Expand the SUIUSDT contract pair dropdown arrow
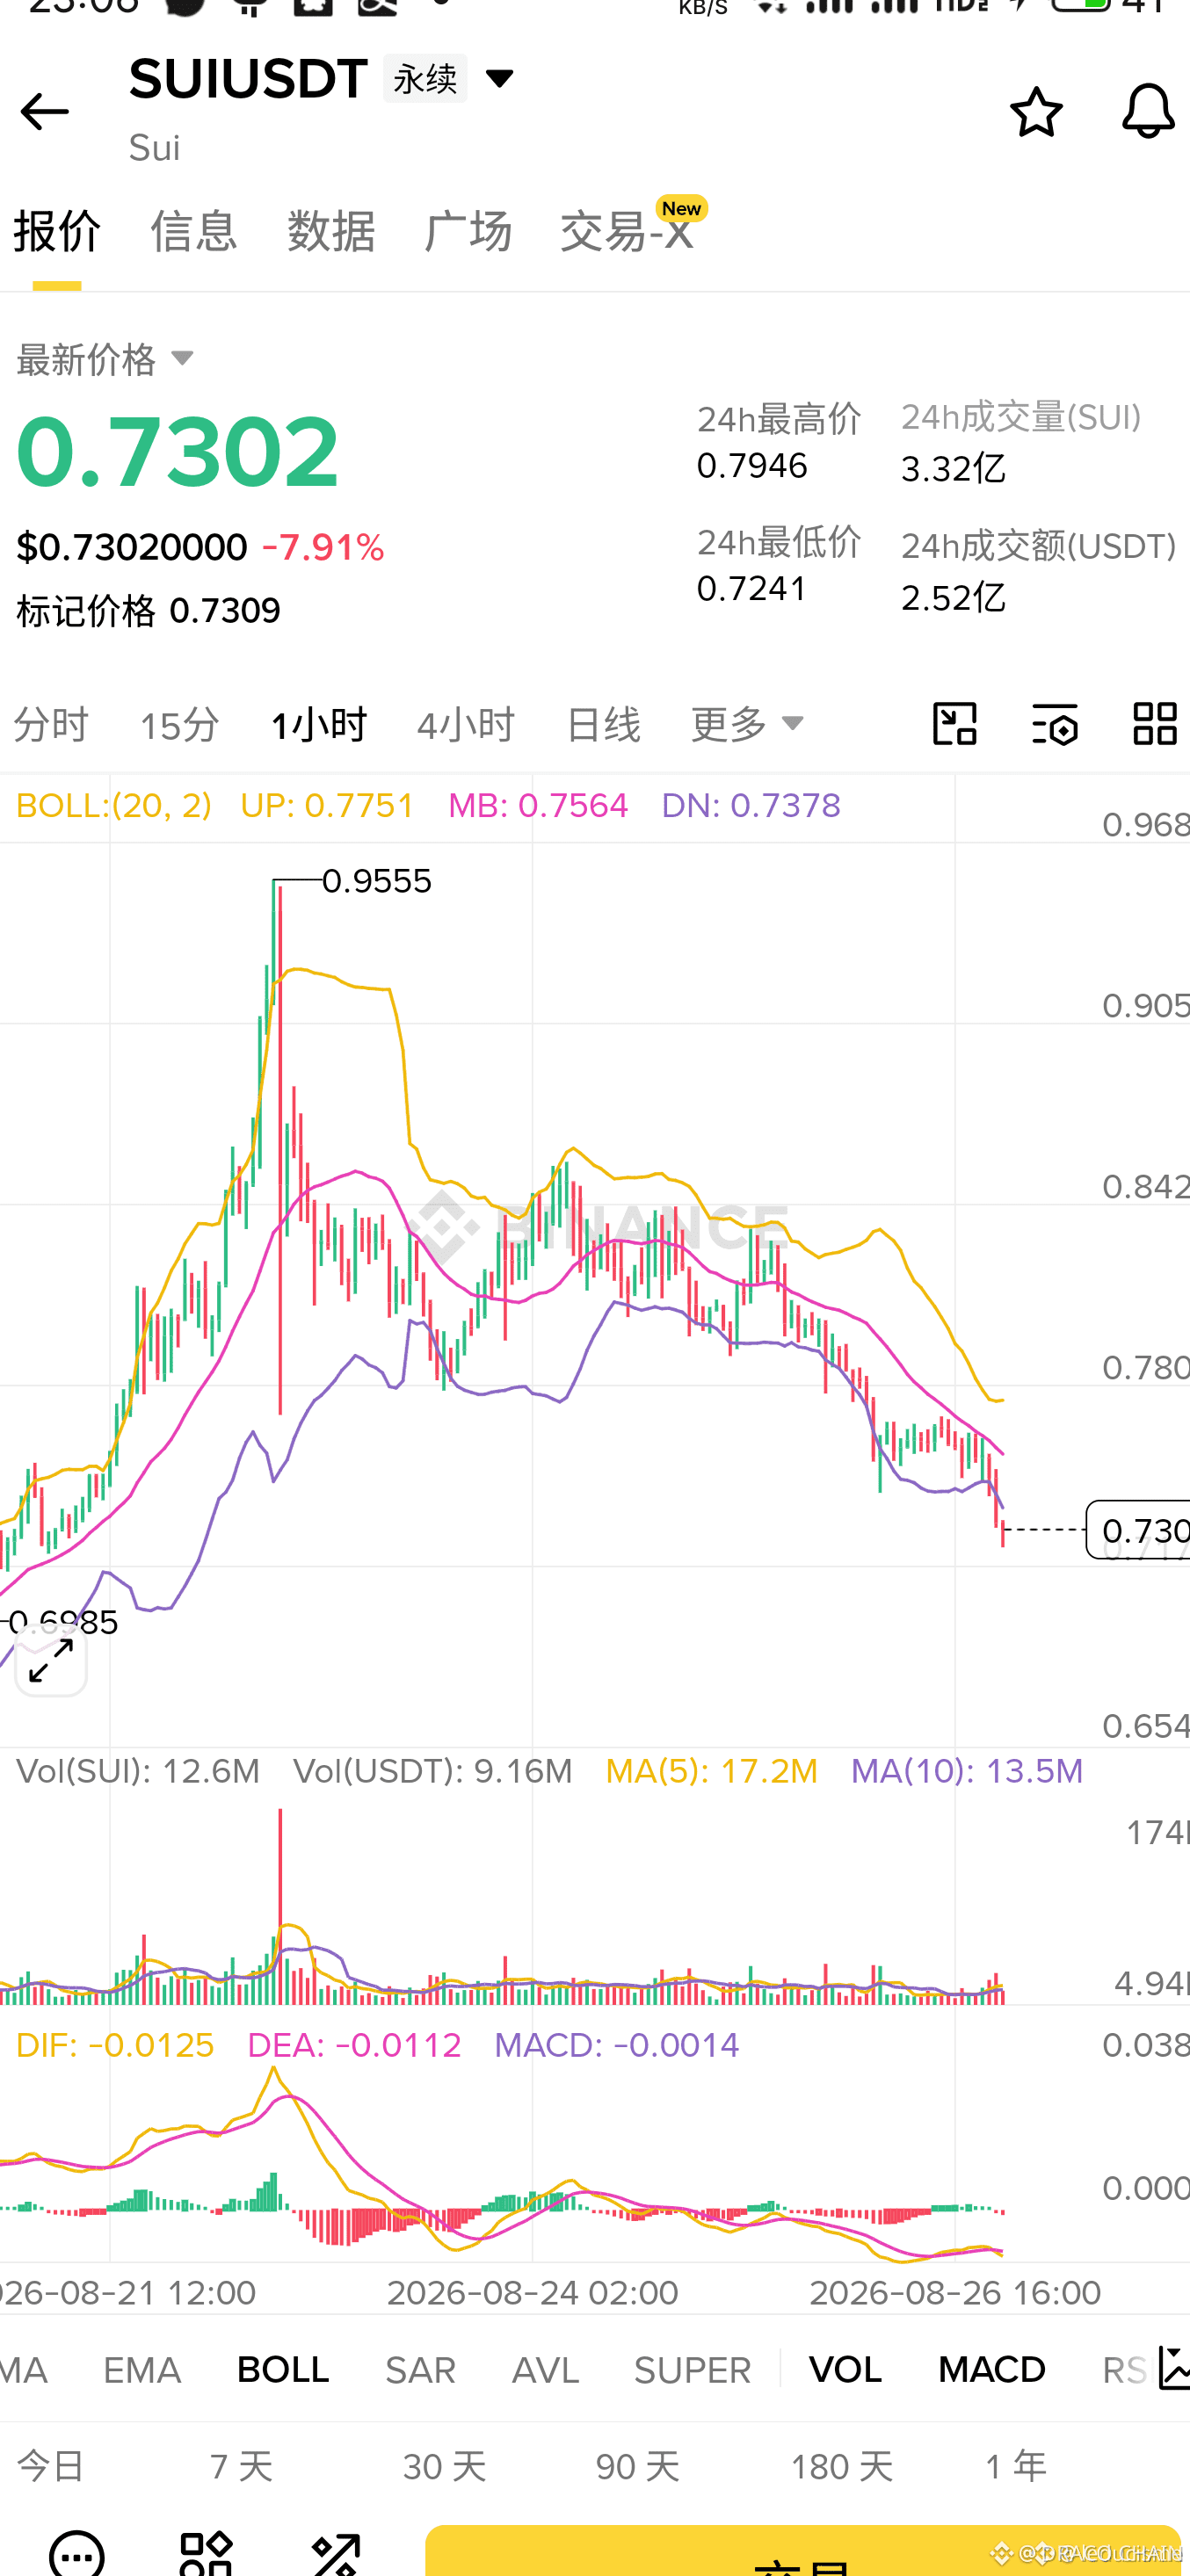This screenshot has height=2576, width=1190. coord(498,78)
